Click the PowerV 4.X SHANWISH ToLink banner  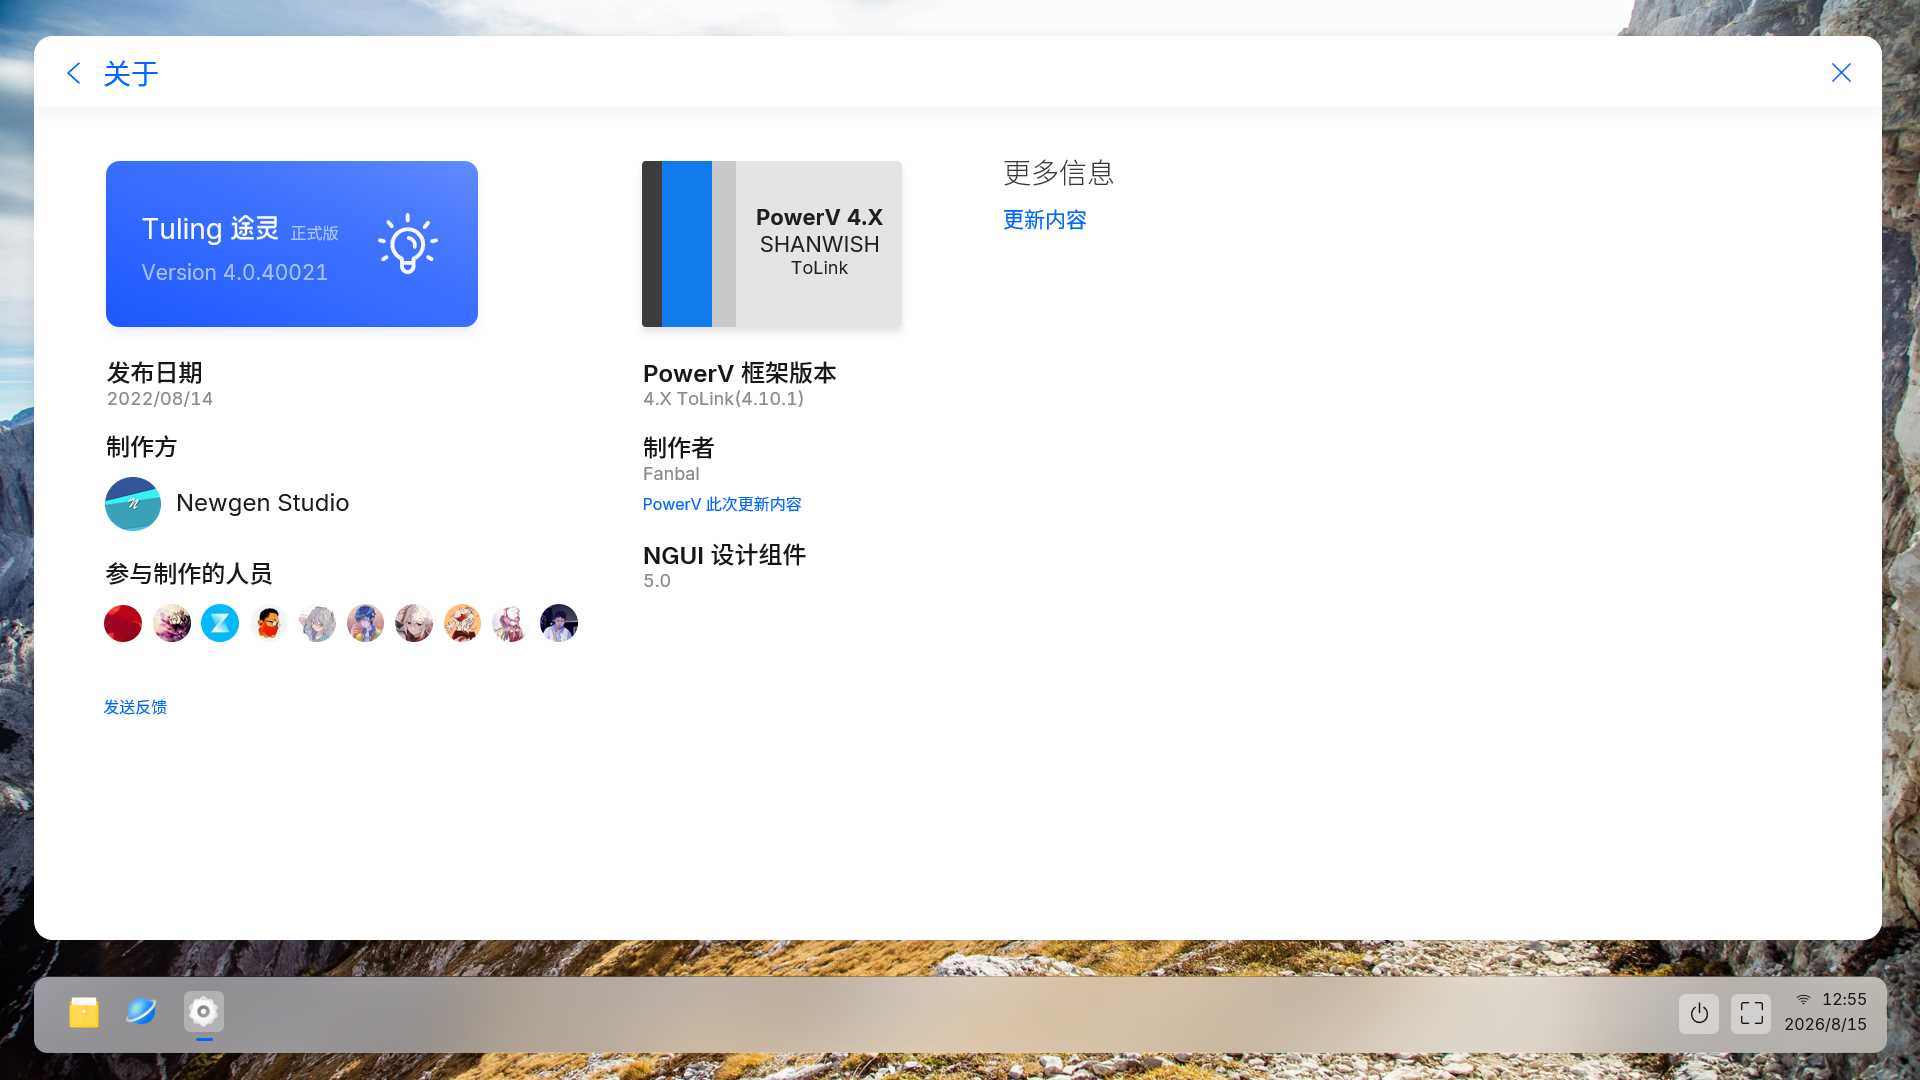coord(772,244)
